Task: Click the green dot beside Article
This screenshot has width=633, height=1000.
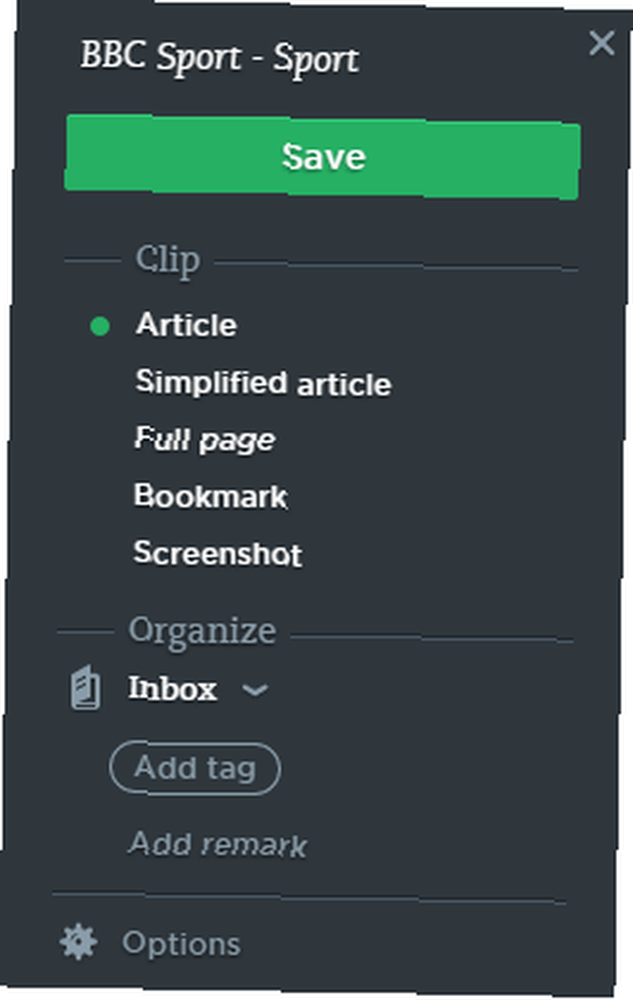Action: (99, 326)
